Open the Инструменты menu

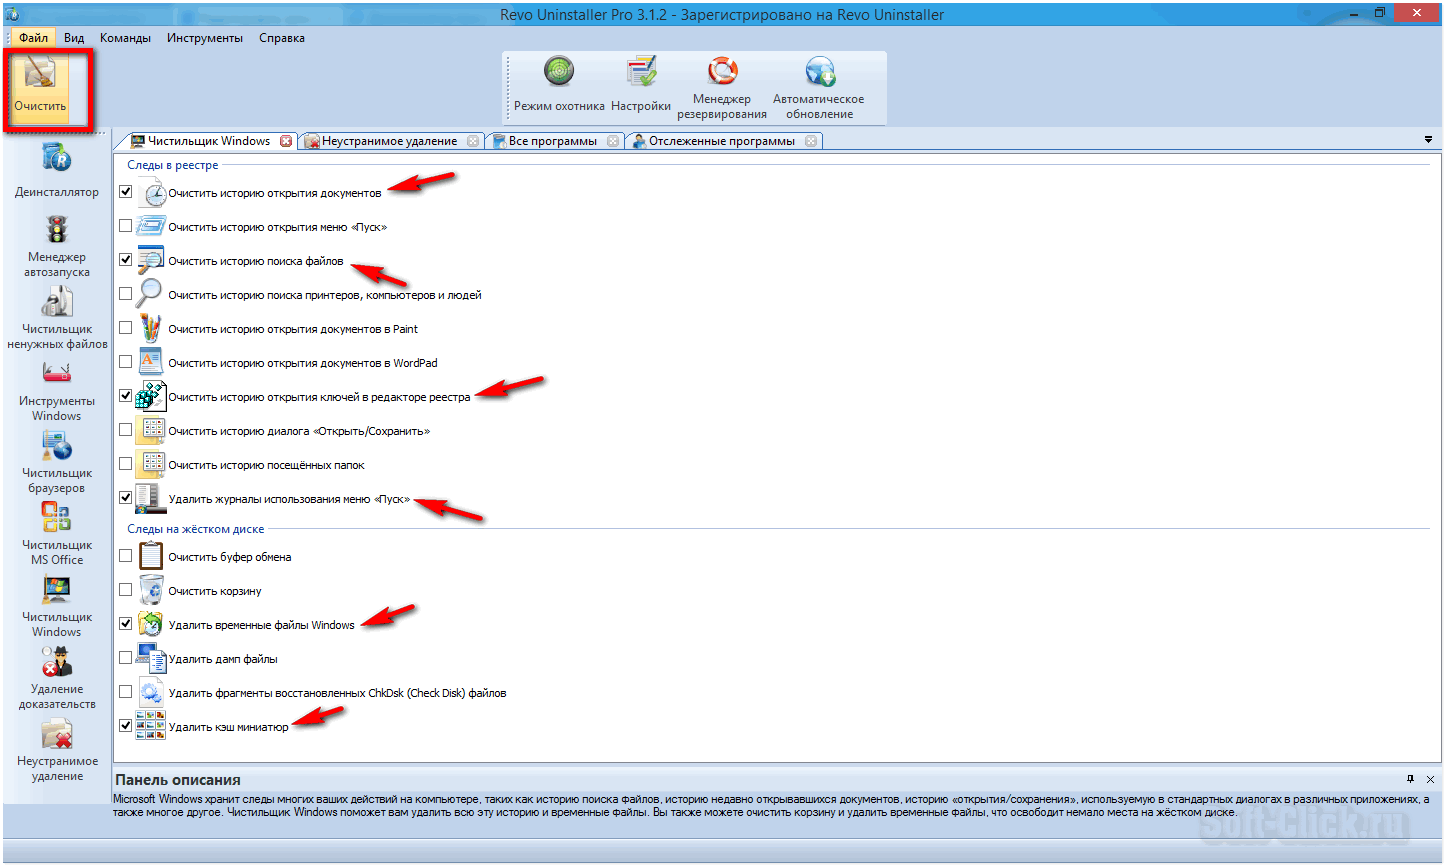(205, 38)
